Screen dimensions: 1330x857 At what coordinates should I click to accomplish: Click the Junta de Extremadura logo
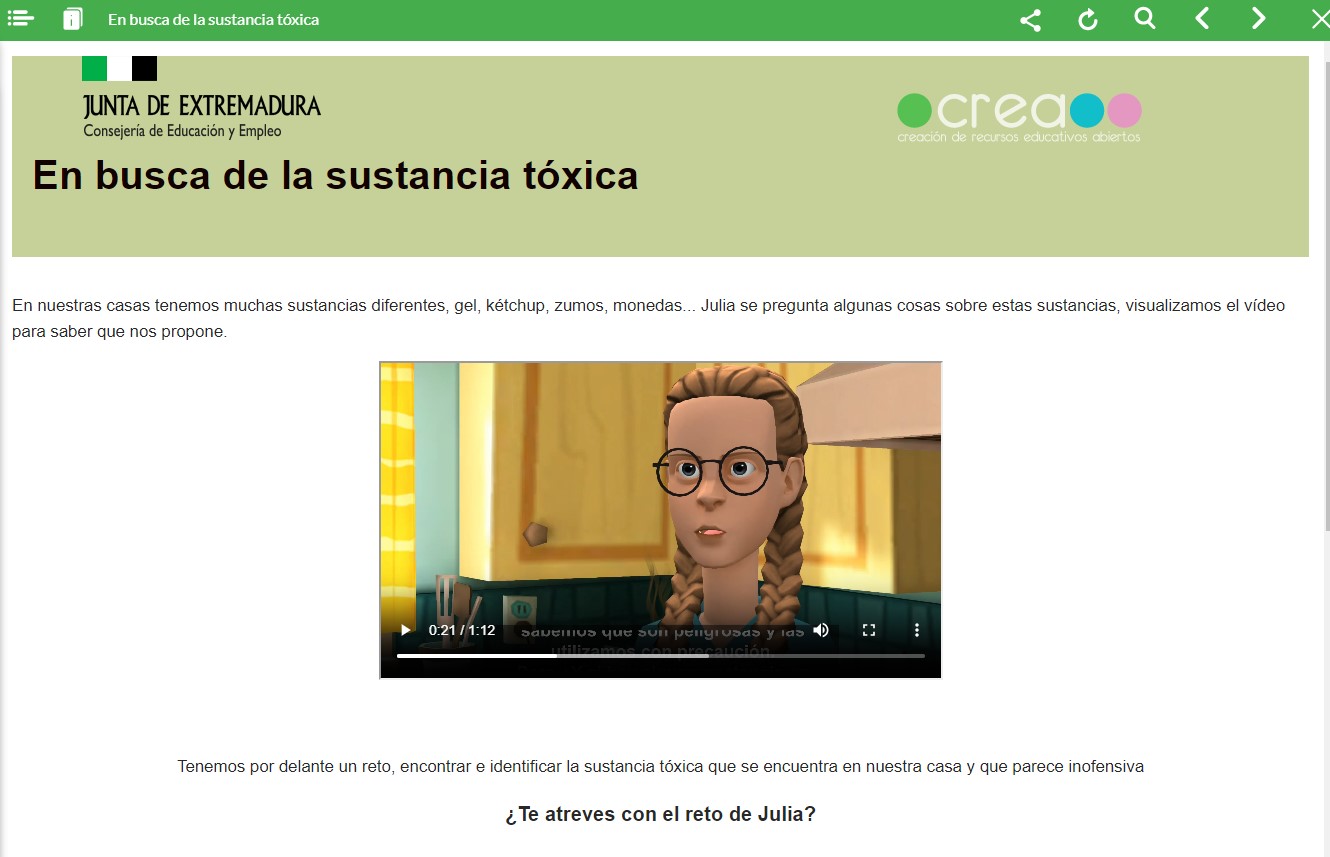[x=202, y=97]
